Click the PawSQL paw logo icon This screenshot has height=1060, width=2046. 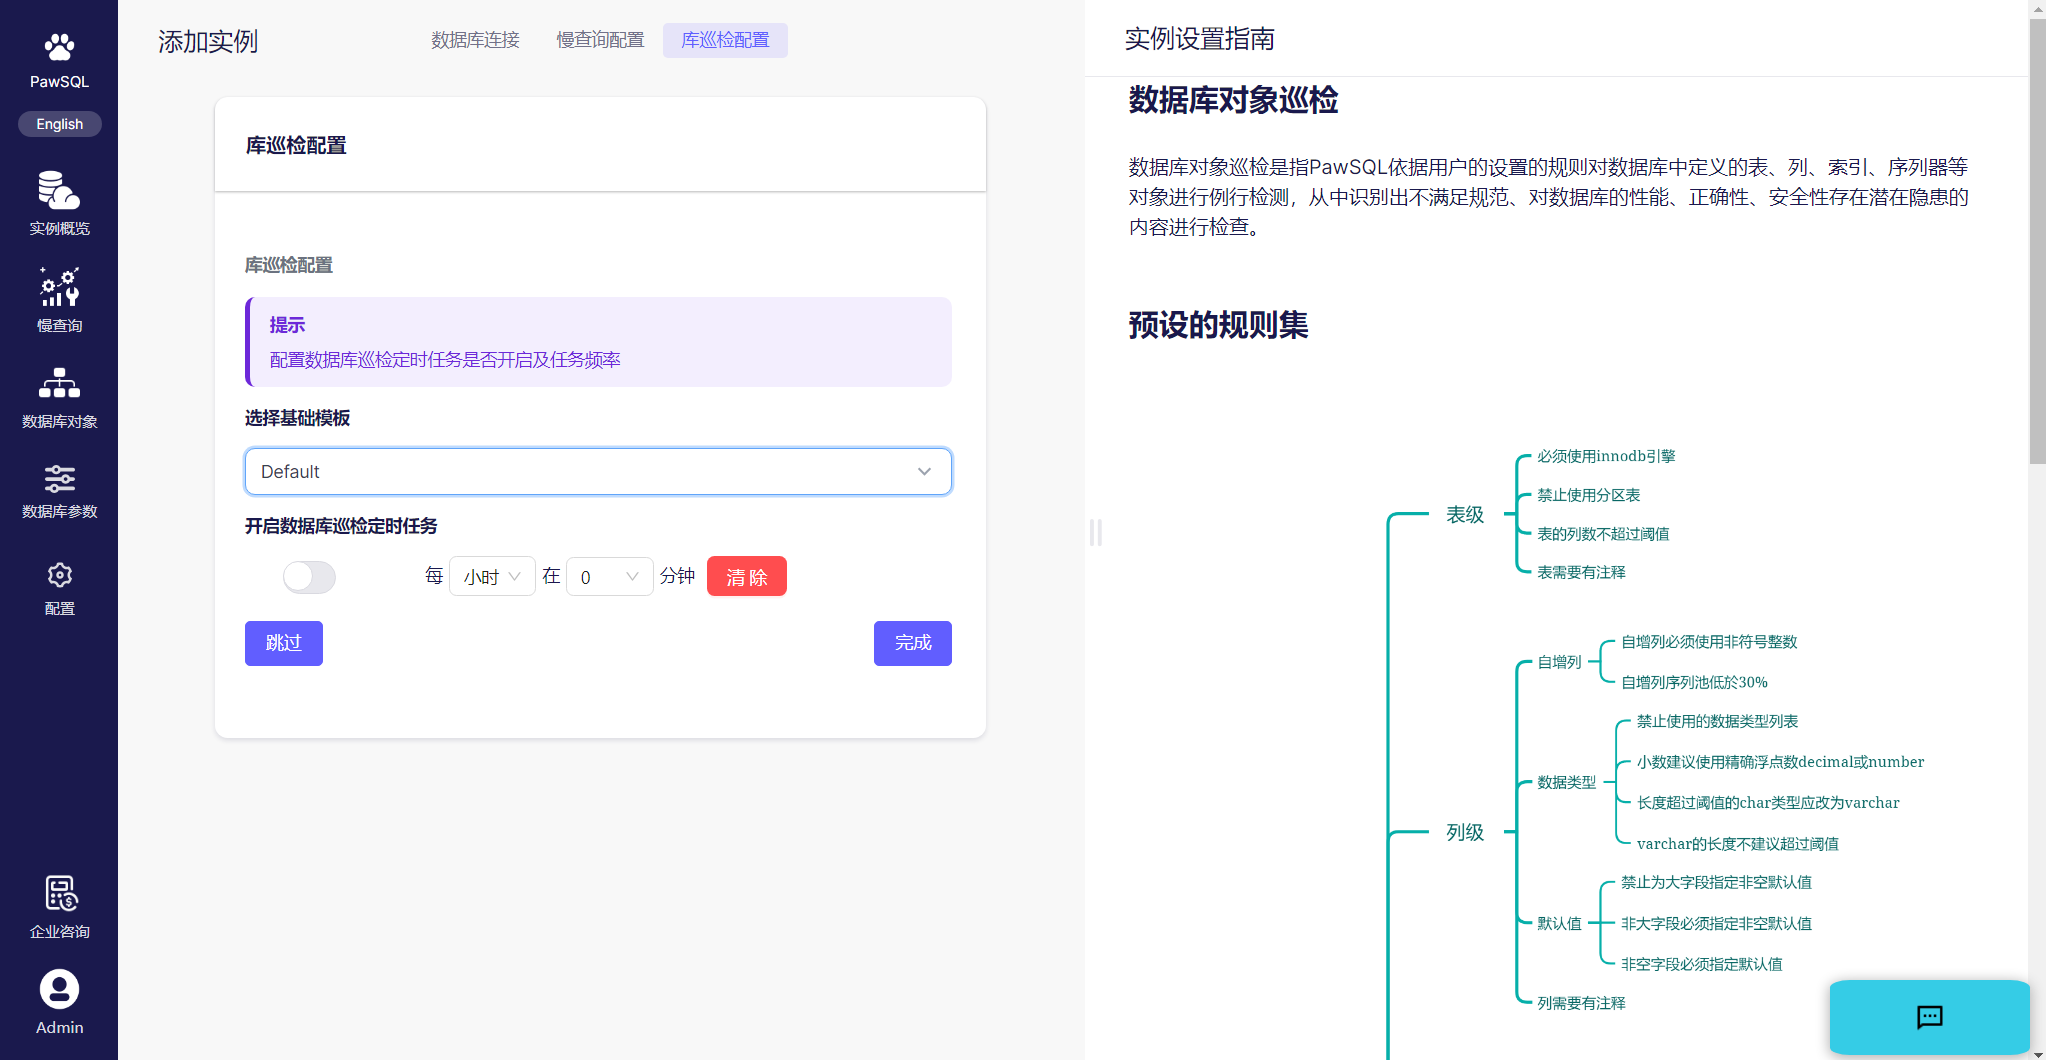pos(59,47)
